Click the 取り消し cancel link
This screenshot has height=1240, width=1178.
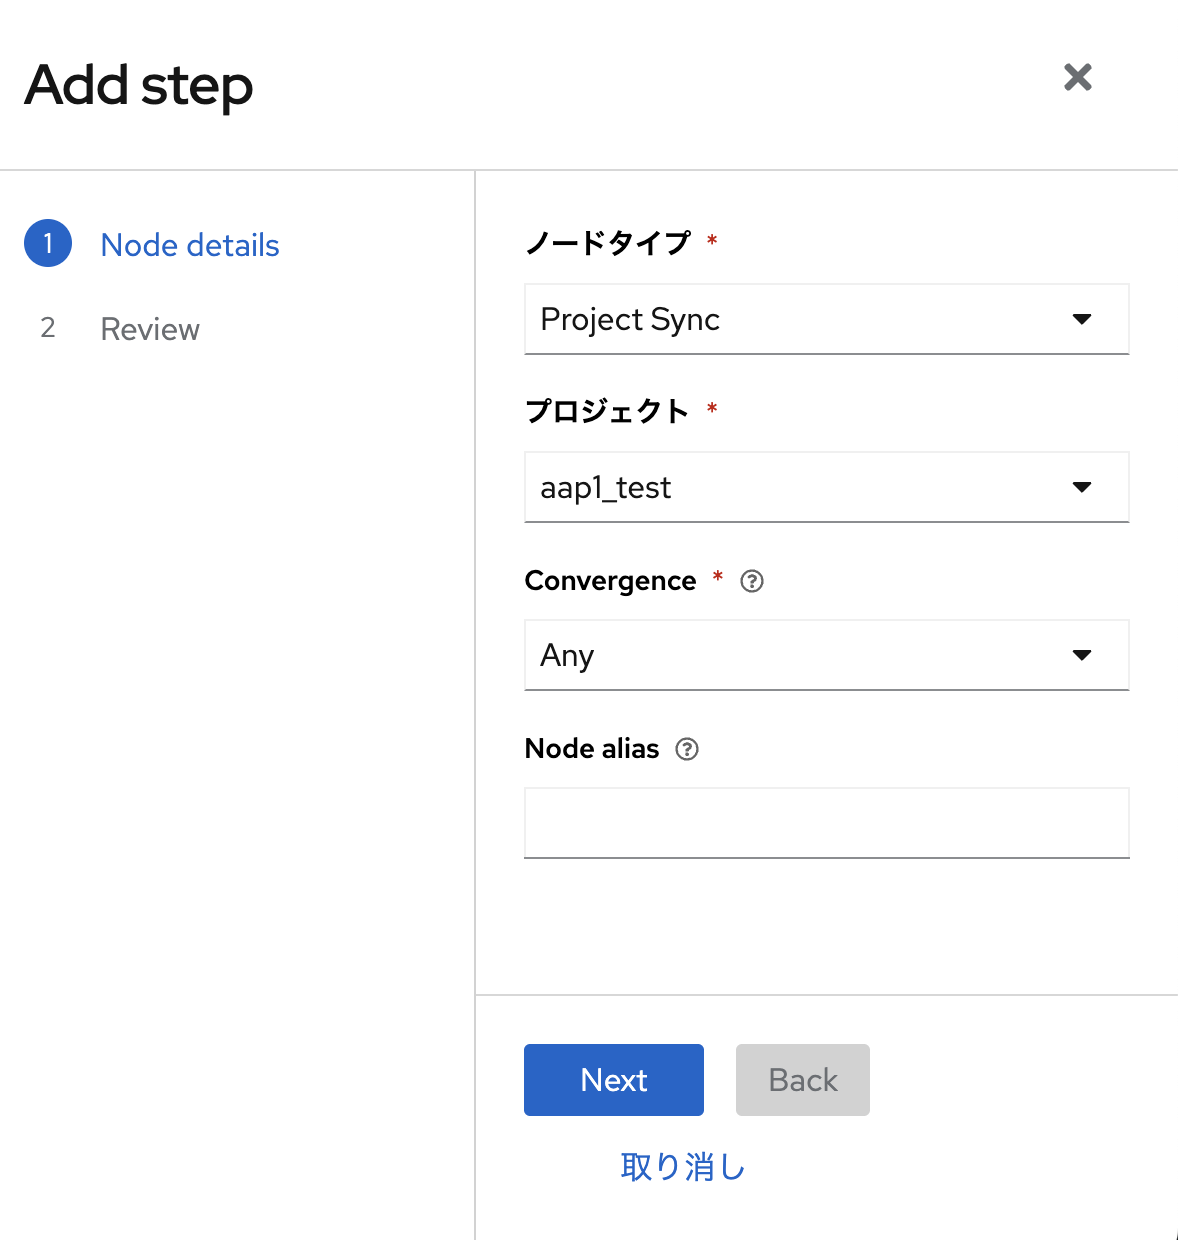pos(683,1167)
